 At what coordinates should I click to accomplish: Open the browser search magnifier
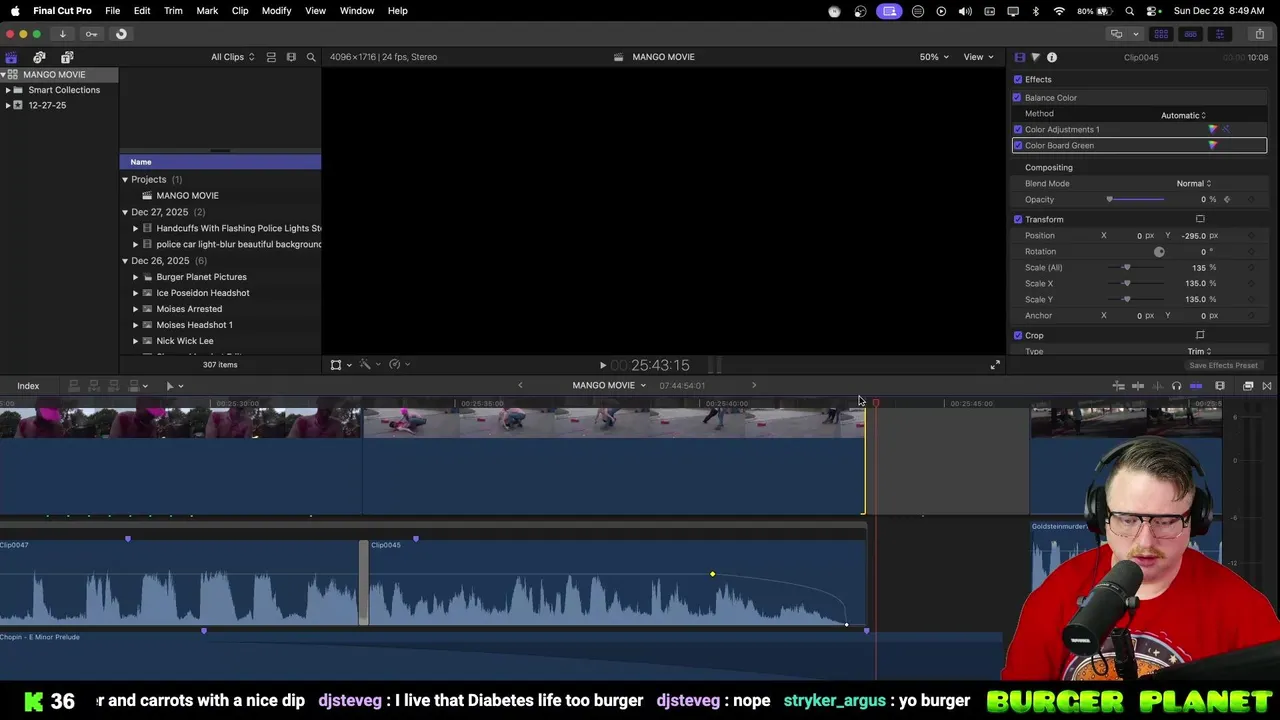[x=311, y=57]
